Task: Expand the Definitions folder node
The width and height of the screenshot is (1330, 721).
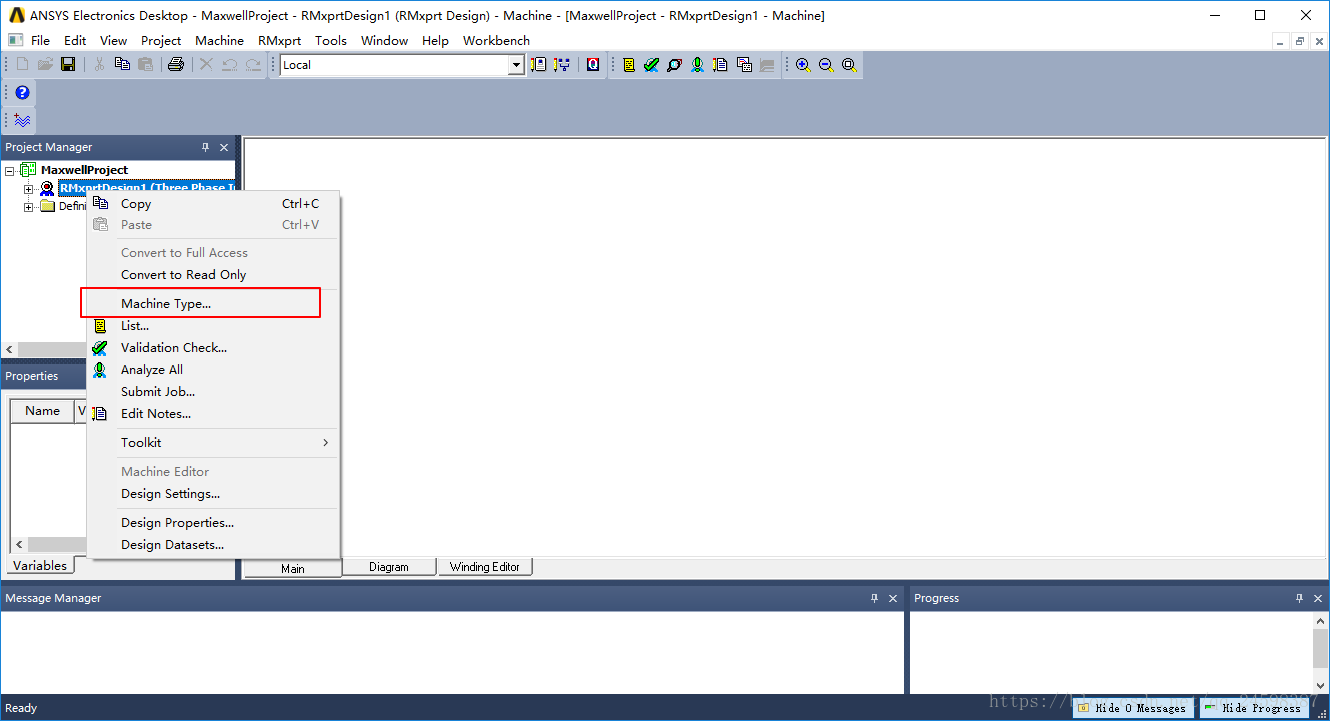Action: [28, 207]
